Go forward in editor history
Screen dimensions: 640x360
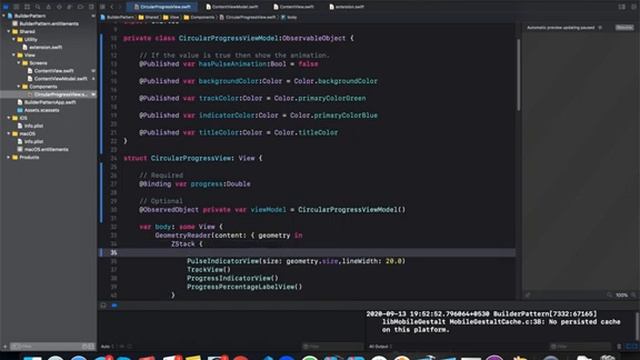tap(120, 7)
